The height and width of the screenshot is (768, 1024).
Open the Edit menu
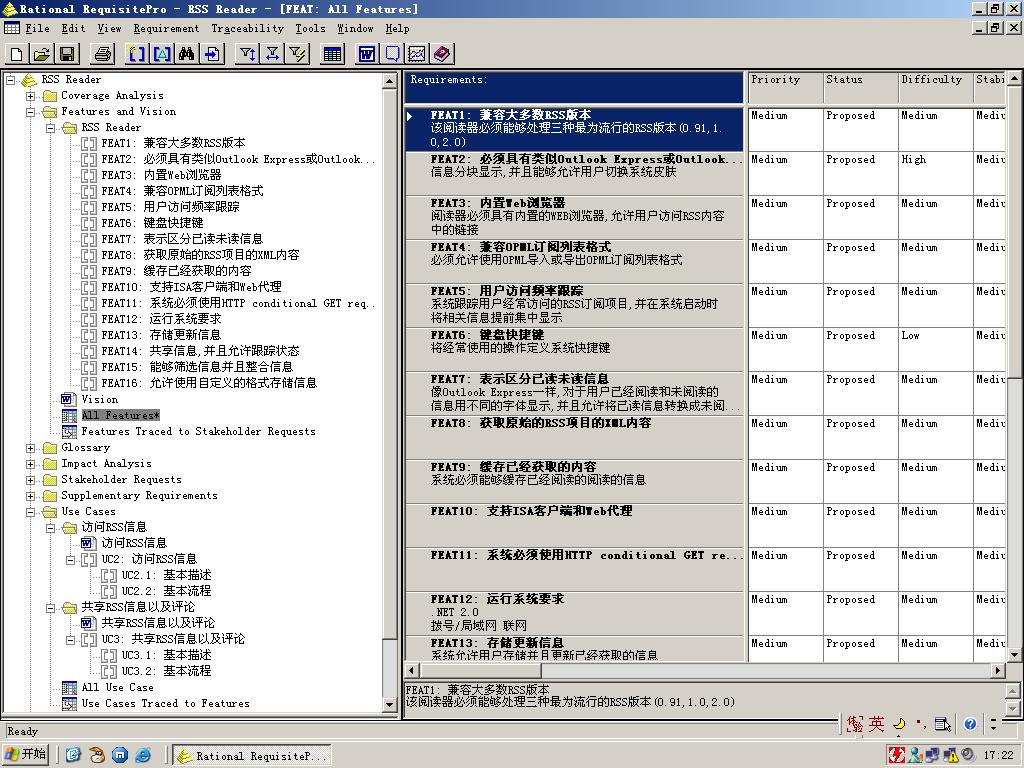pos(73,28)
